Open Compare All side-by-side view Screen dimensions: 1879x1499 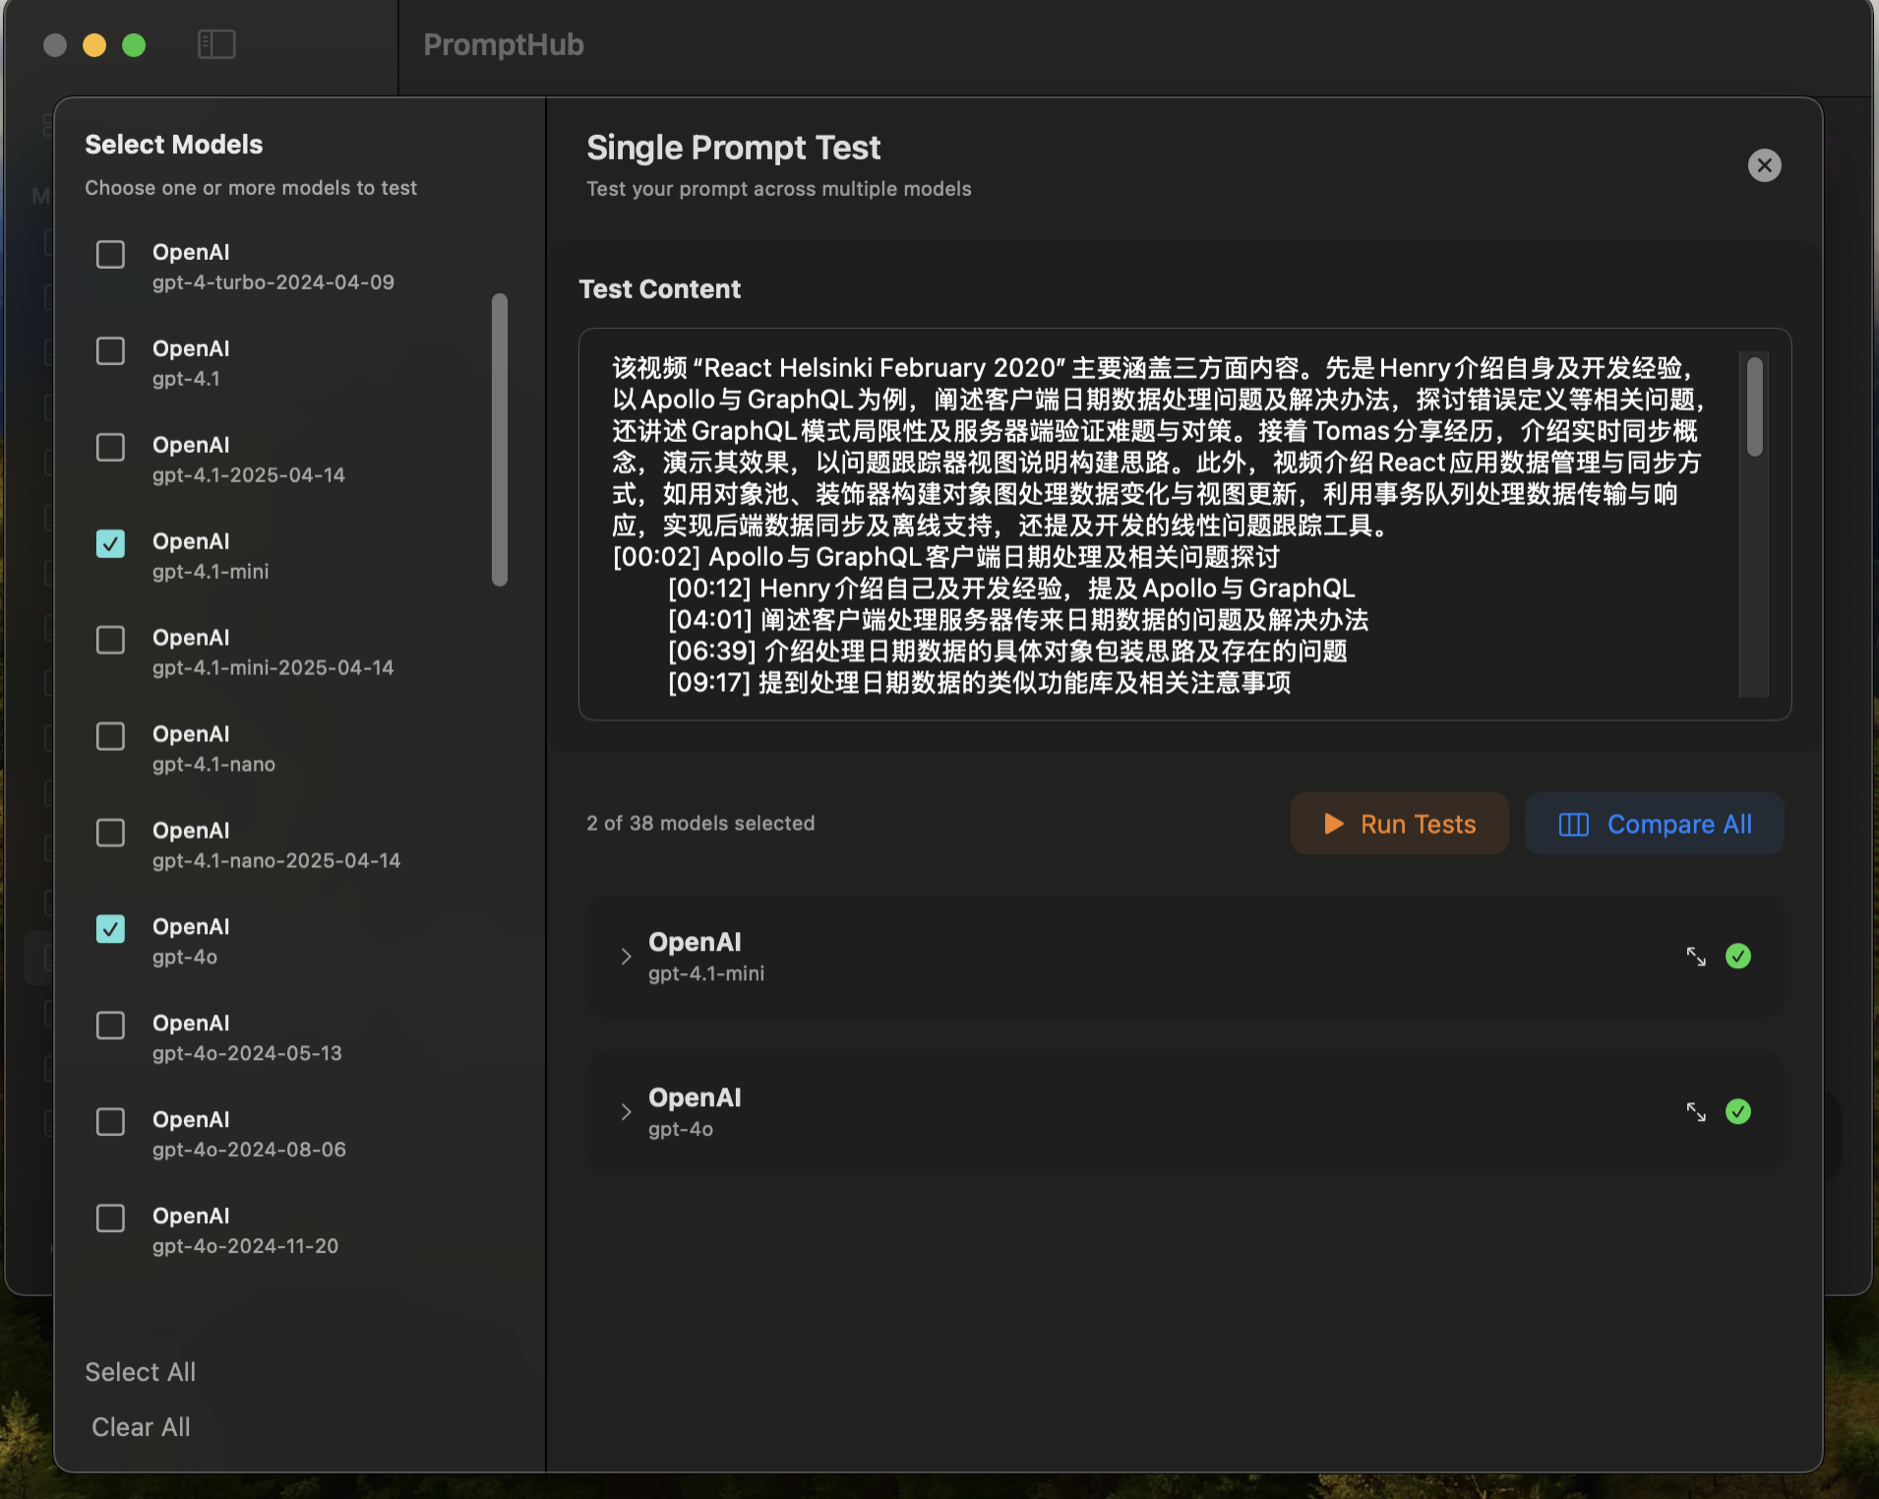(1654, 824)
